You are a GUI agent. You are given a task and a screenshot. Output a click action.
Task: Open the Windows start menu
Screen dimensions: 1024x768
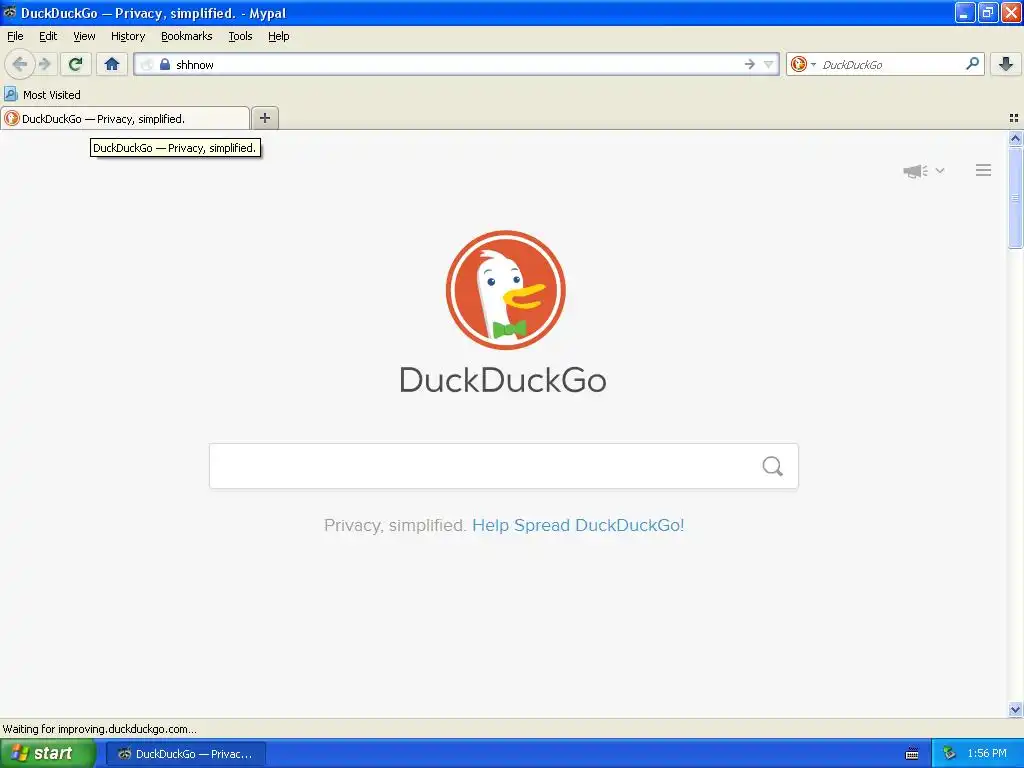(48, 753)
